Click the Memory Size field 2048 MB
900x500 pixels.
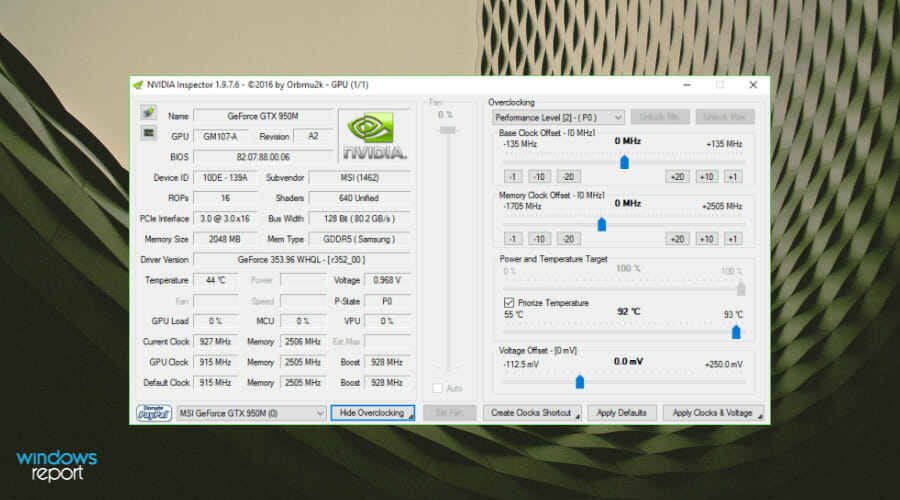[x=225, y=239]
